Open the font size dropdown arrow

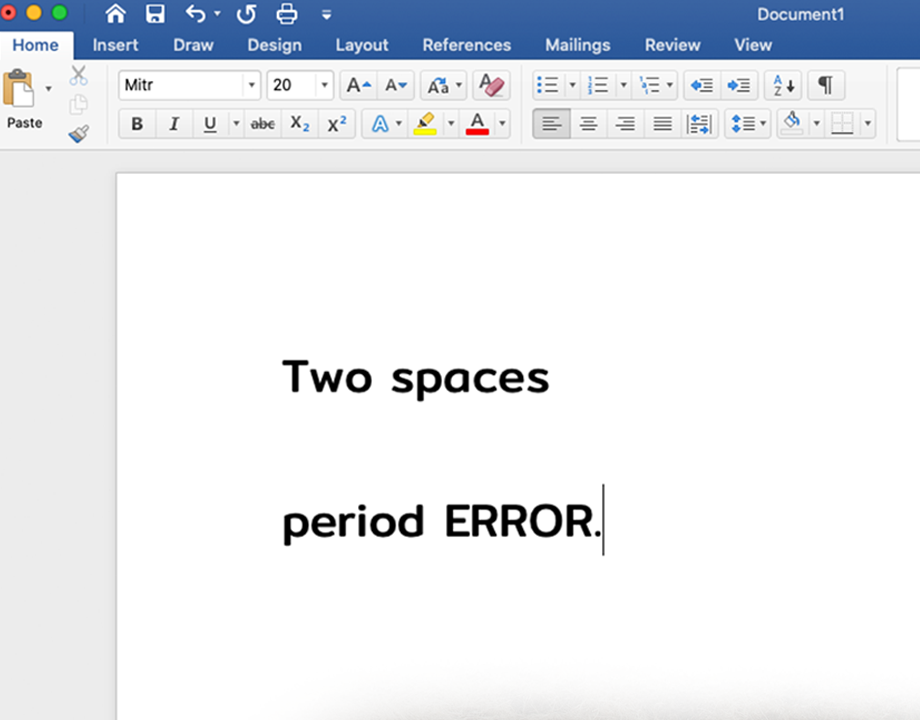pos(324,86)
